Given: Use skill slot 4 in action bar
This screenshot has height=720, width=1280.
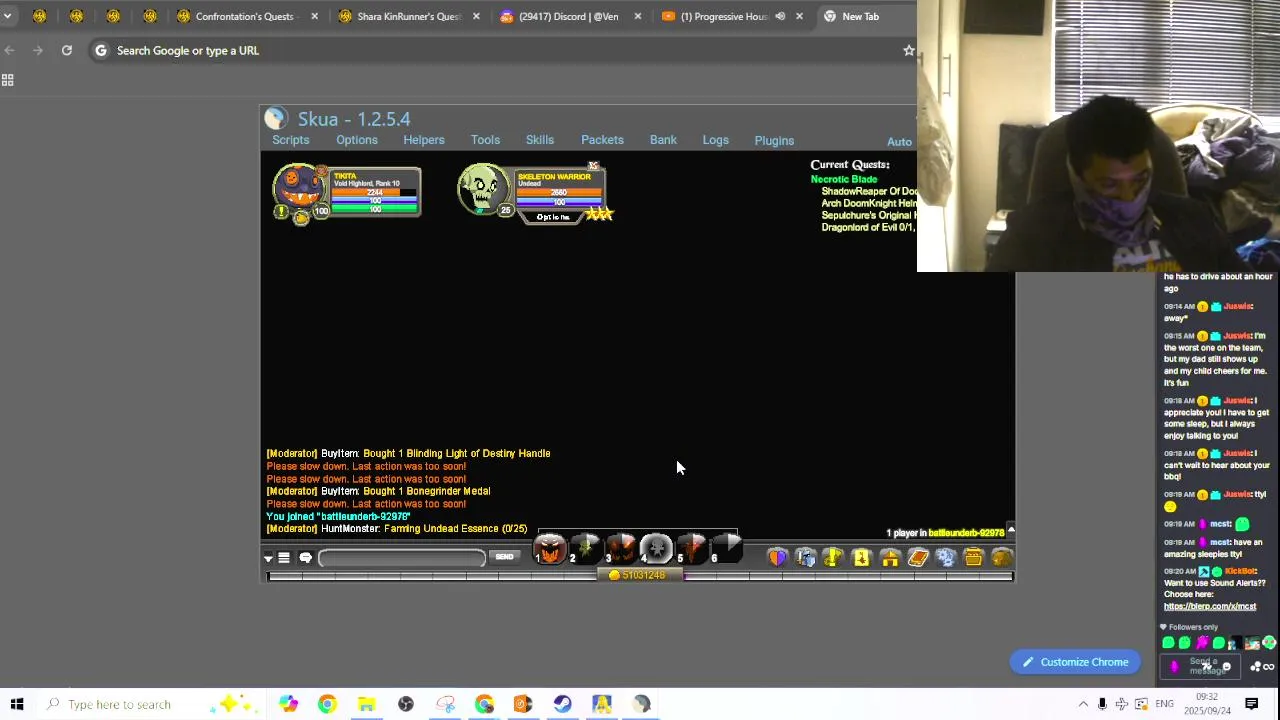Looking at the screenshot, I should (x=656, y=549).
